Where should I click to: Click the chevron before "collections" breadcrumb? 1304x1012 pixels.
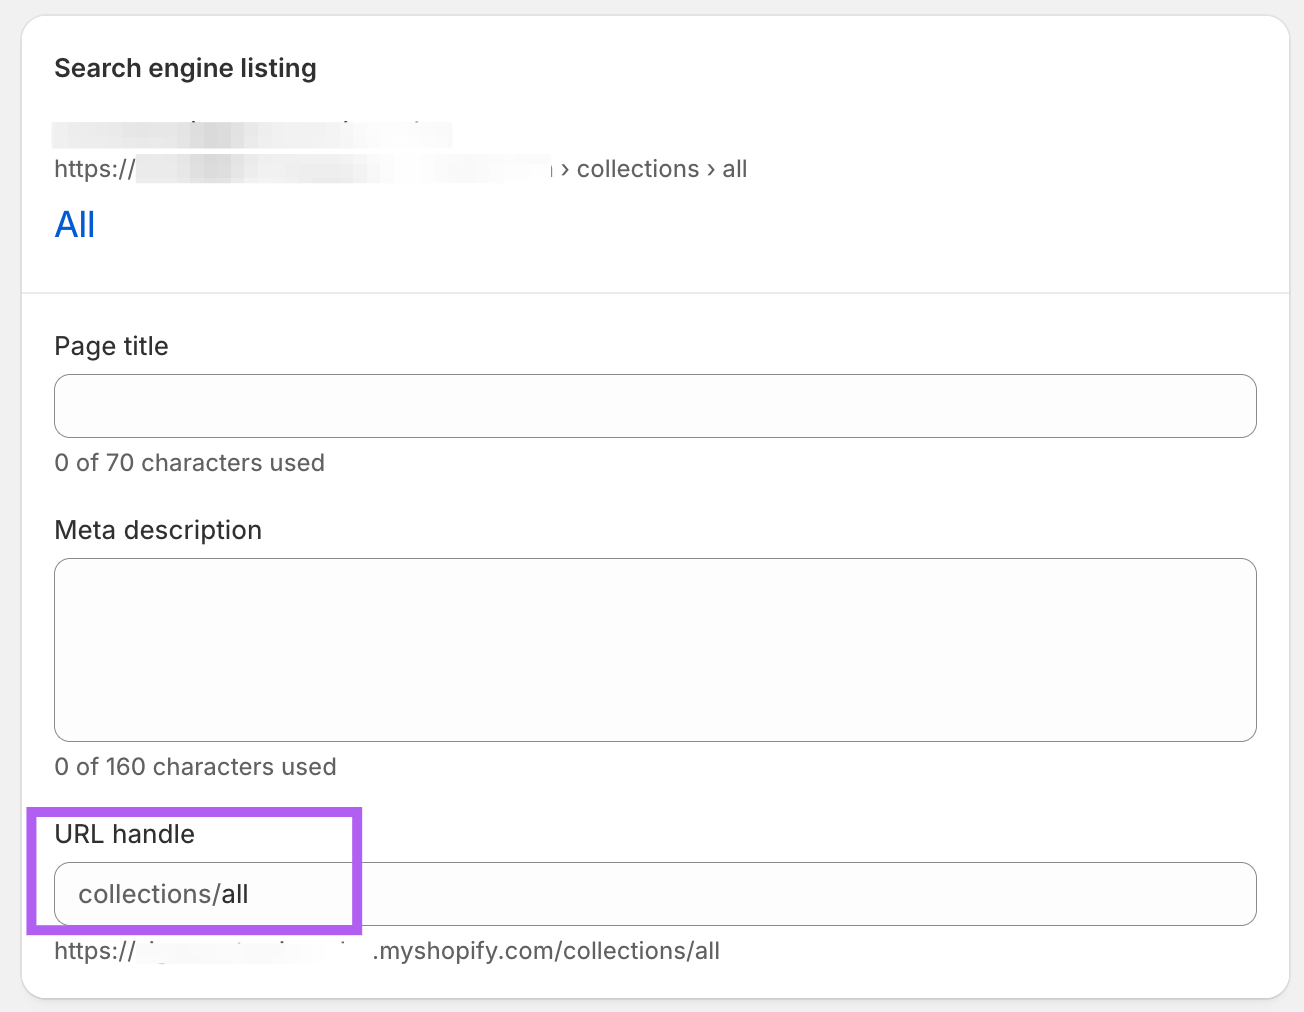tap(566, 169)
